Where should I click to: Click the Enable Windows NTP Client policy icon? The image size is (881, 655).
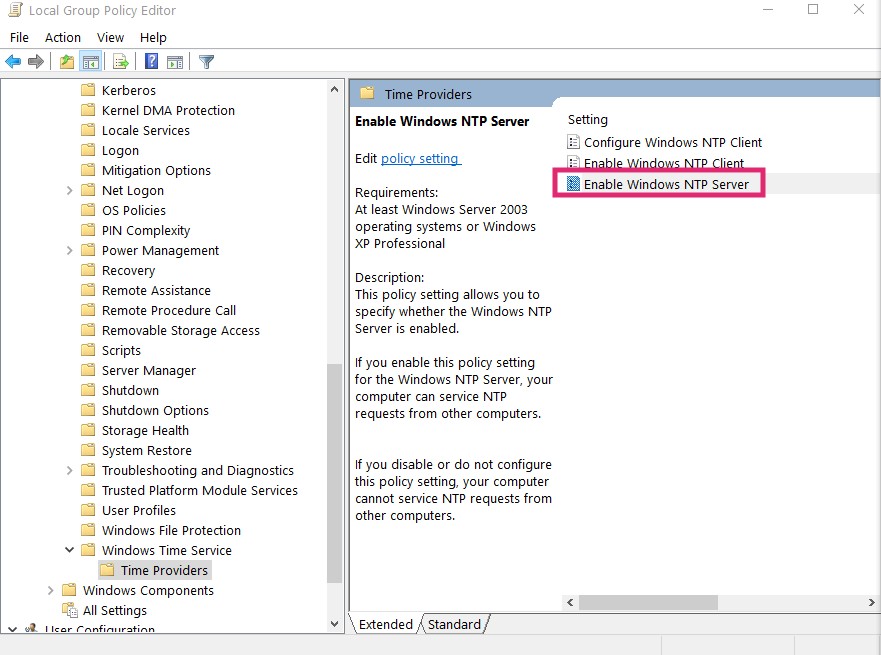click(573, 163)
